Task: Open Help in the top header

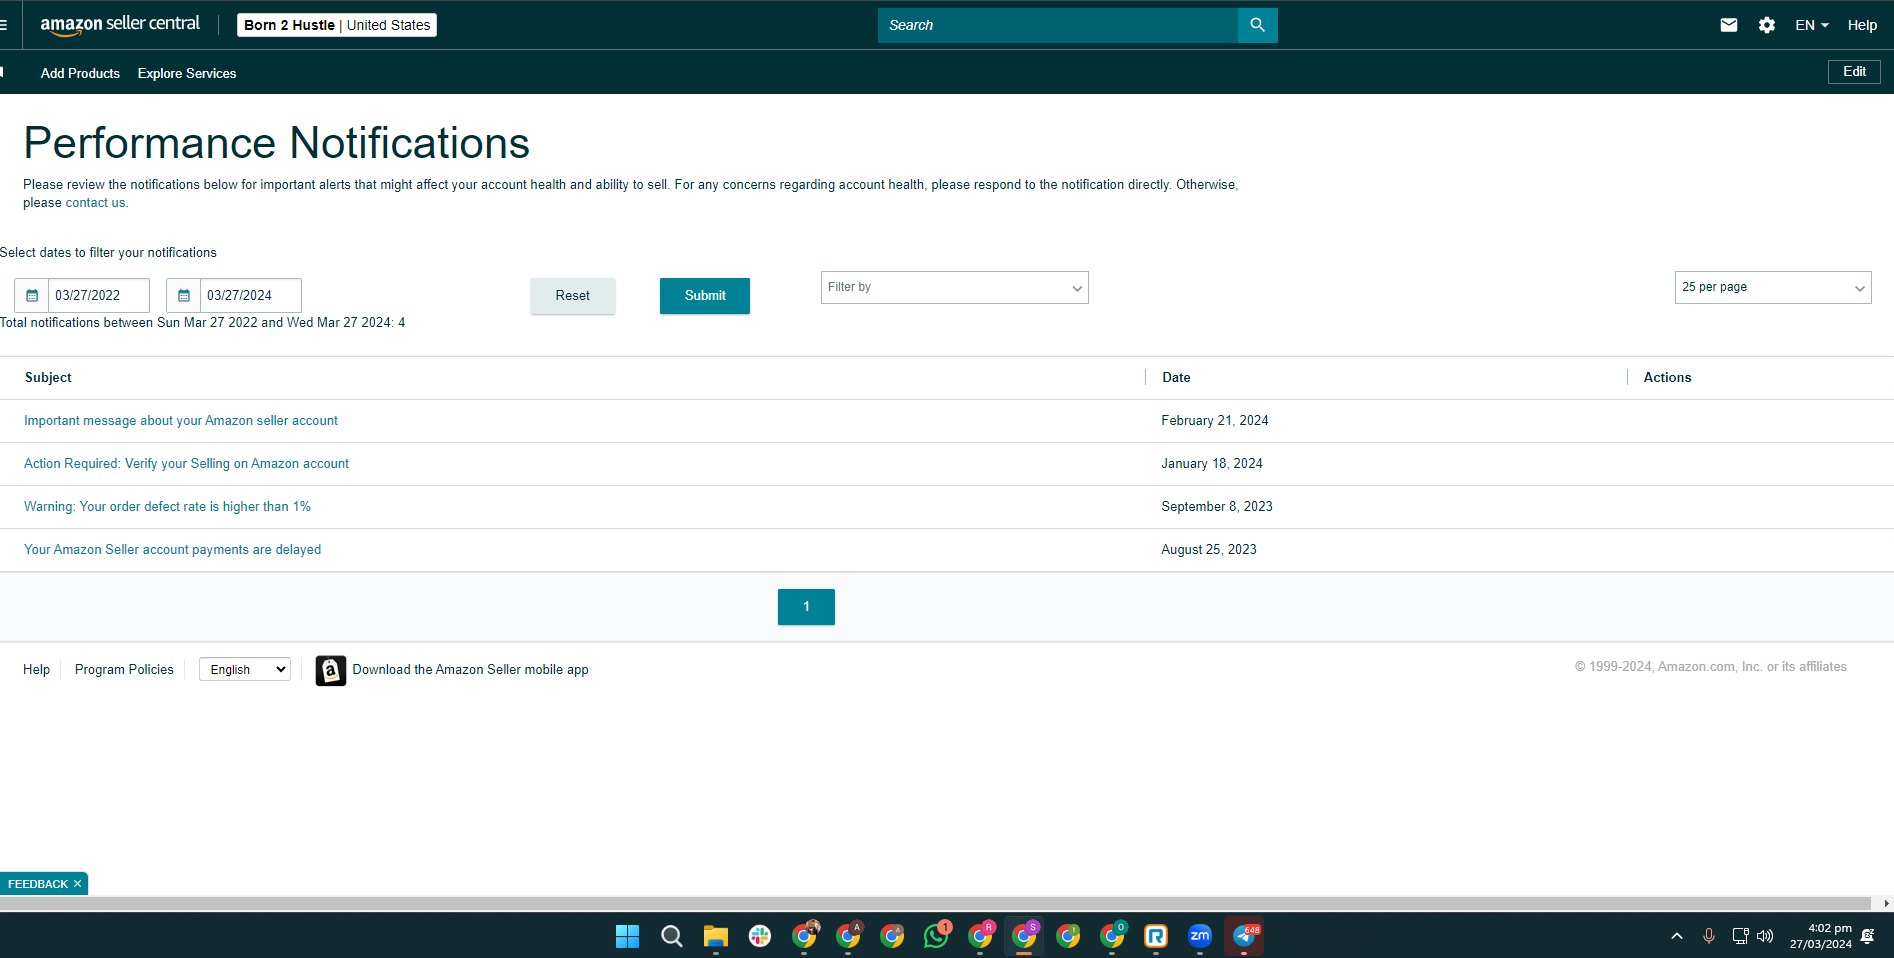Action: [1862, 25]
